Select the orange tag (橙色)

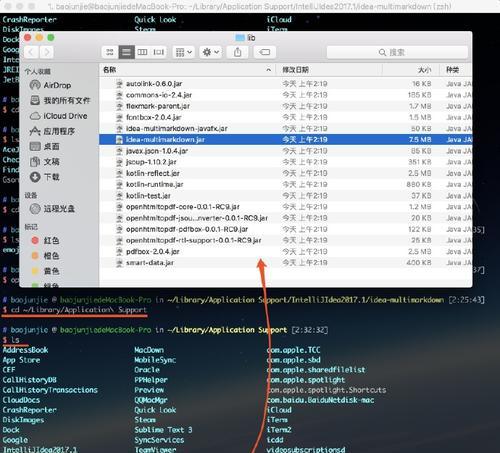pyautogui.click(x=45, y=256)
